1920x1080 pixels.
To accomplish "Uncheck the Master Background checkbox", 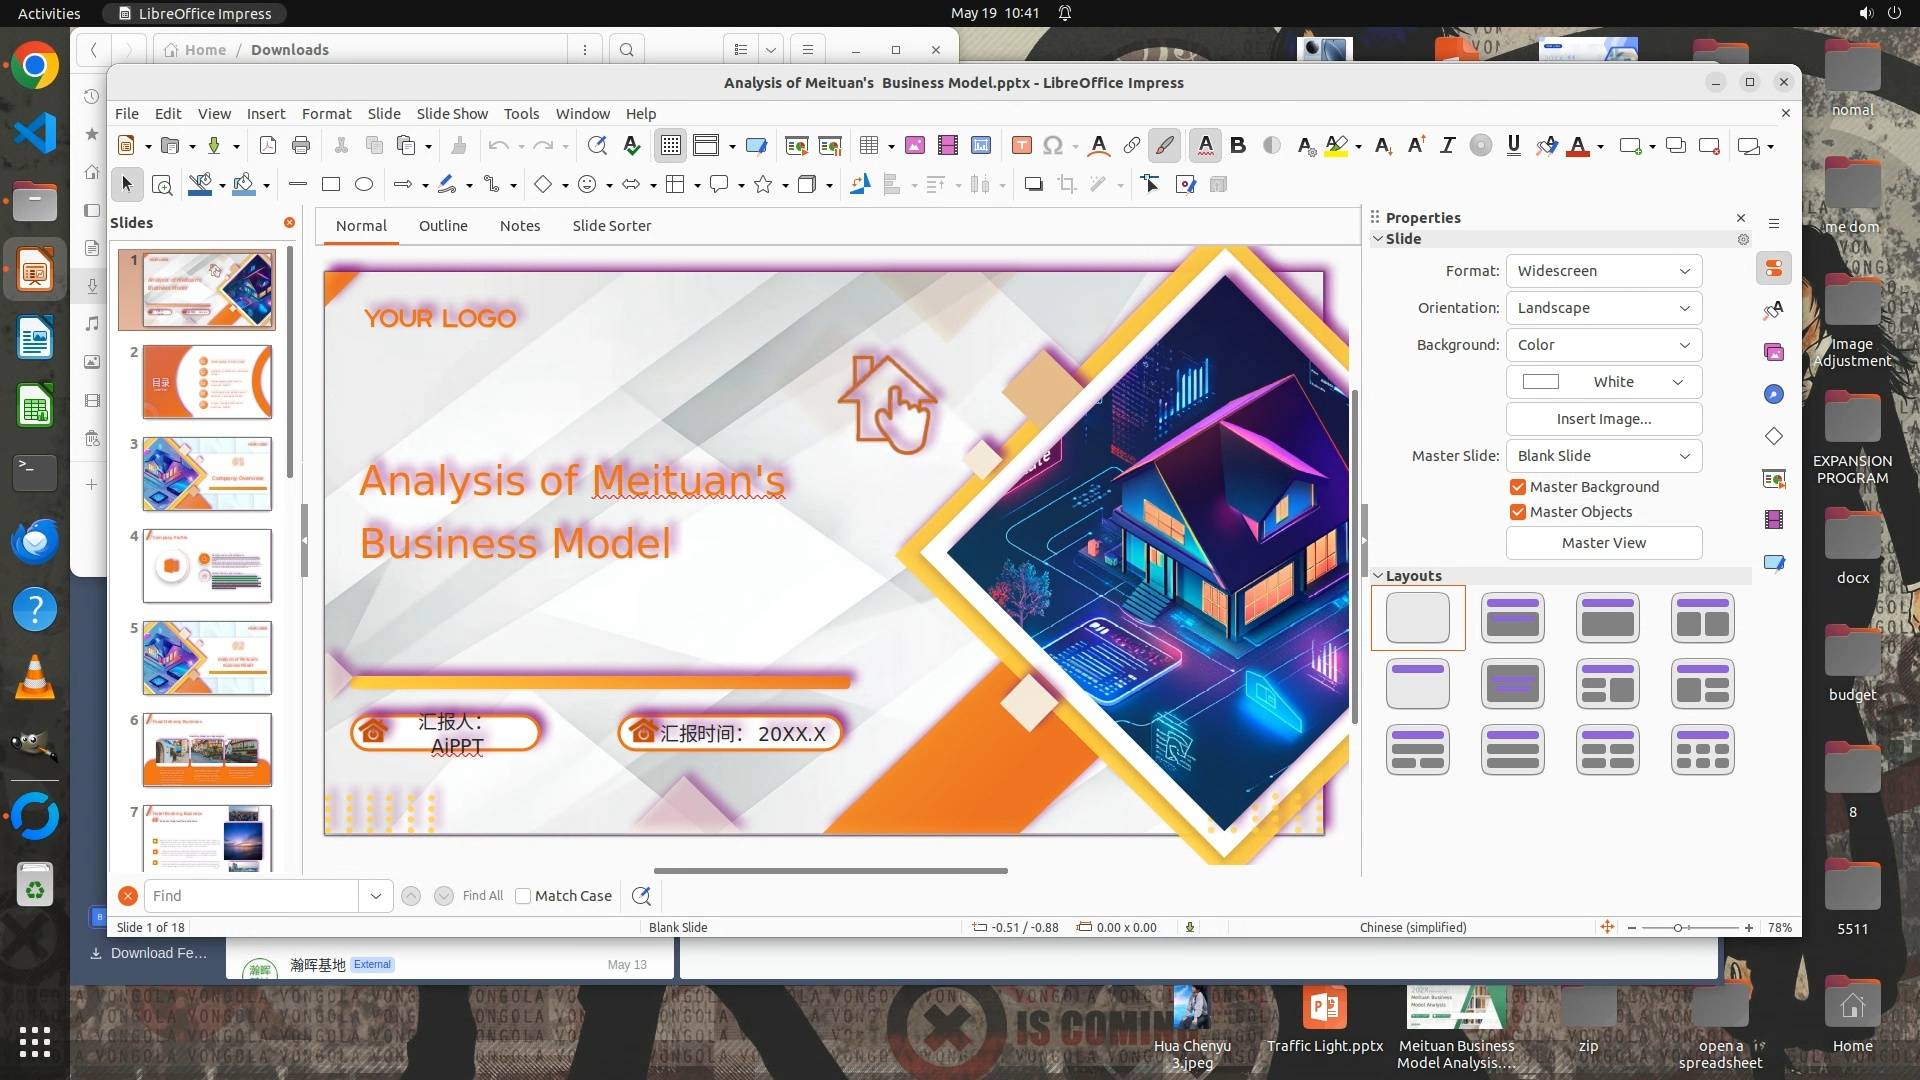I will (1518, 487).
